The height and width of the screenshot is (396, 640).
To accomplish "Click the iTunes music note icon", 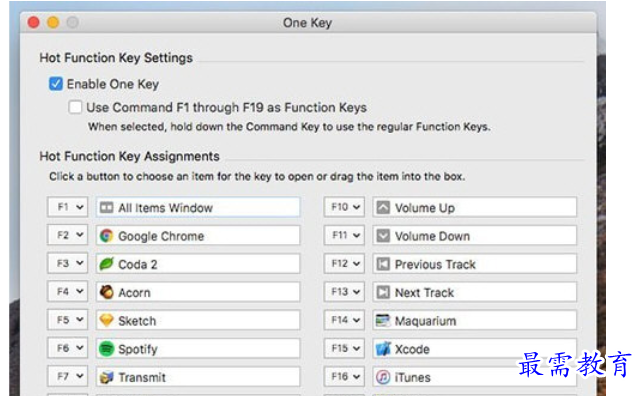I will 383,377.
